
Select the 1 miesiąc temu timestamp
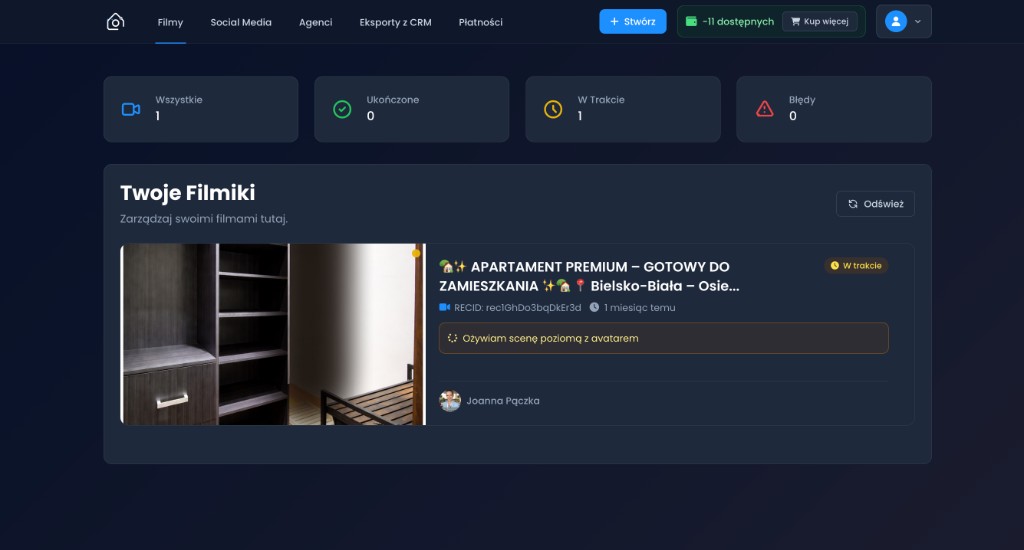[639, 308]
